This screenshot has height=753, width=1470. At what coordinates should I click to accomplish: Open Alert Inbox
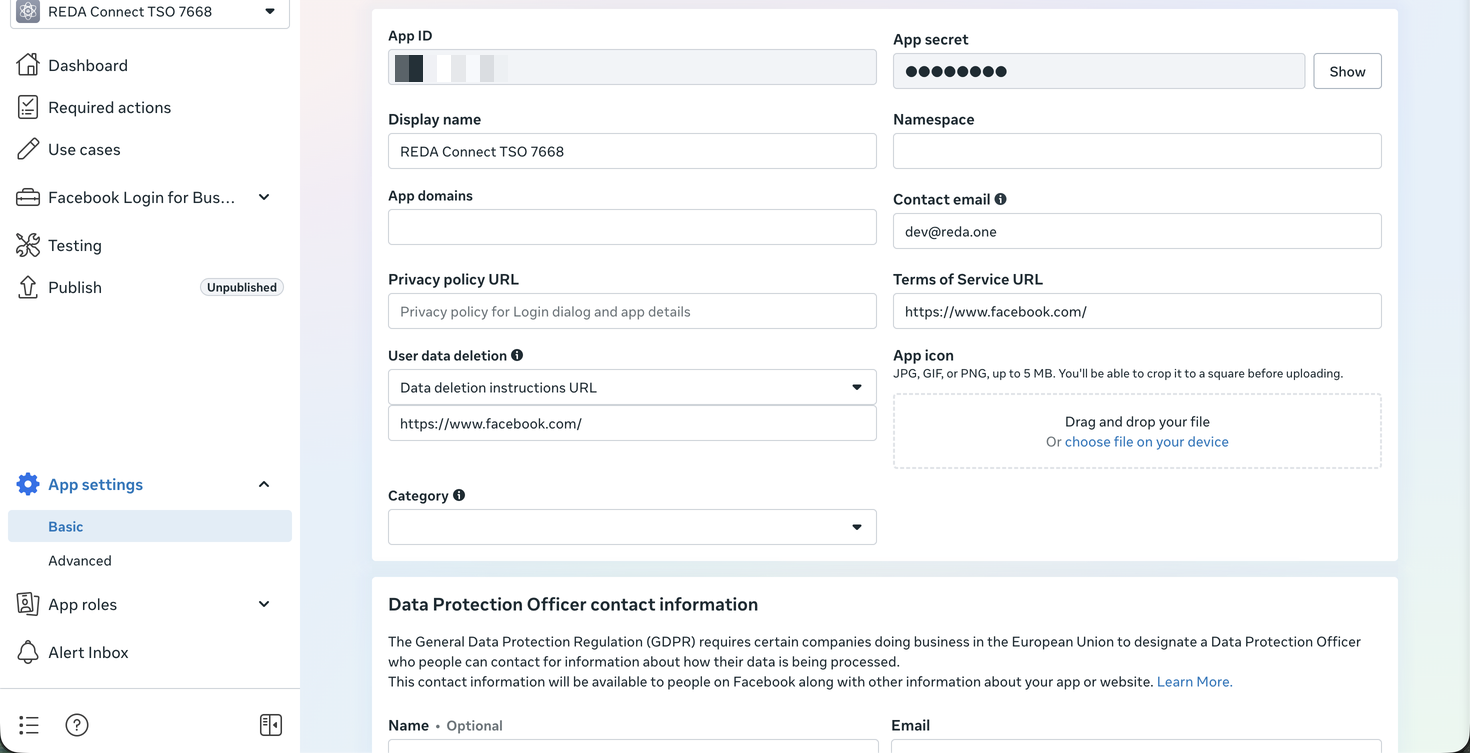(88, 652)
